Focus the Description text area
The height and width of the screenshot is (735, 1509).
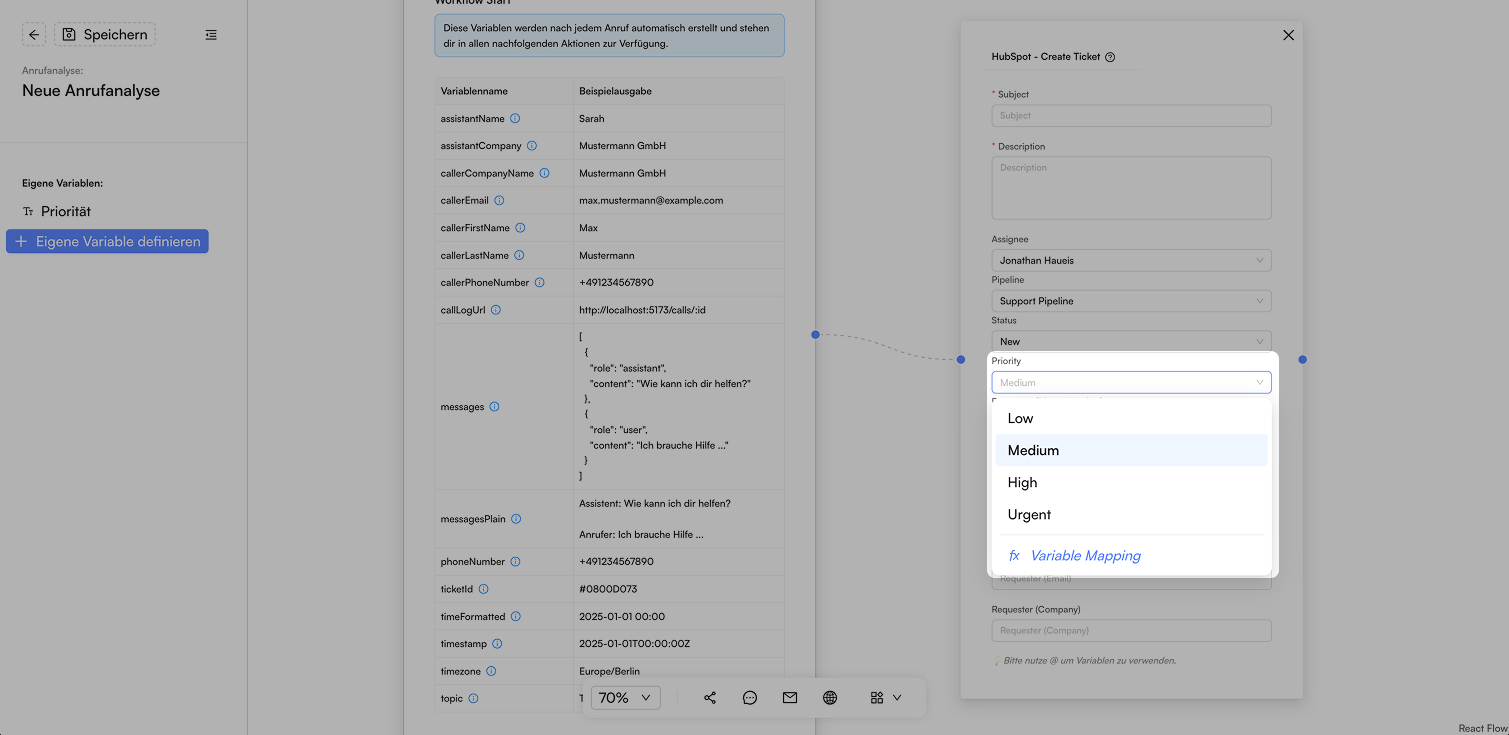tap(1131, 188)
